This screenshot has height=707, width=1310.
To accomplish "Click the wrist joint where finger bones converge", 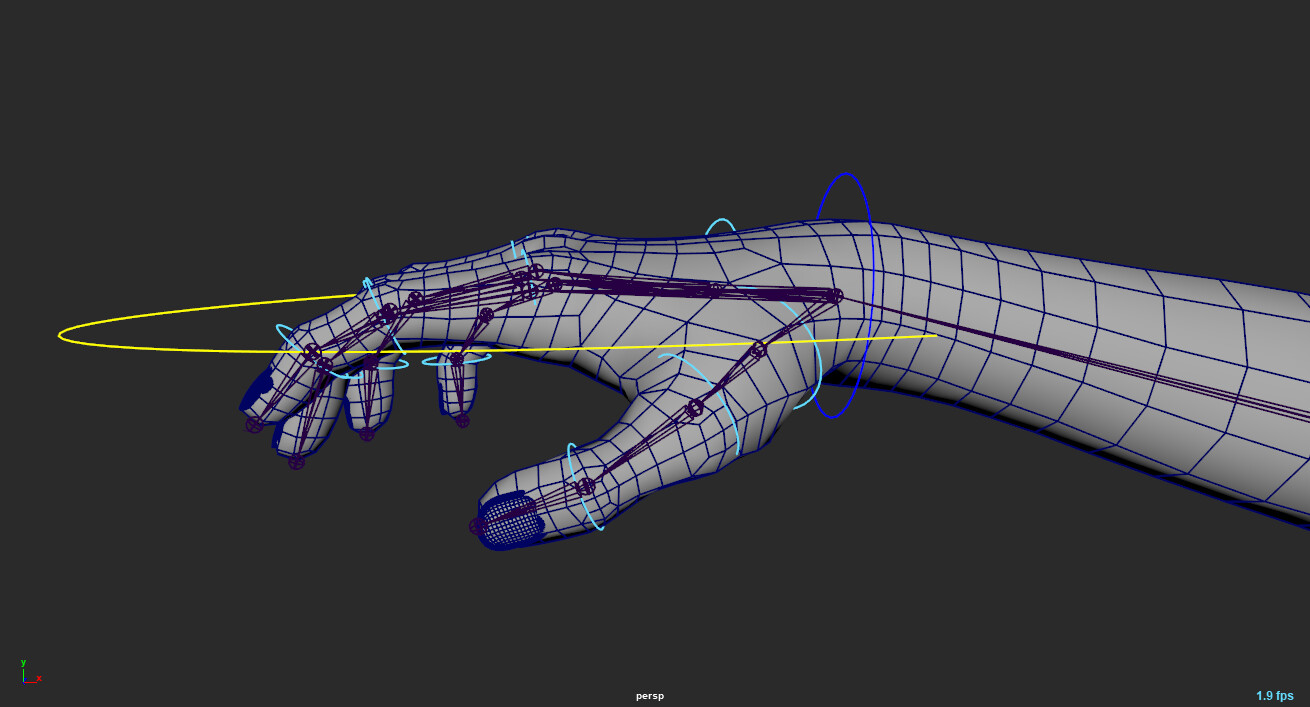I will click(834, 295).
